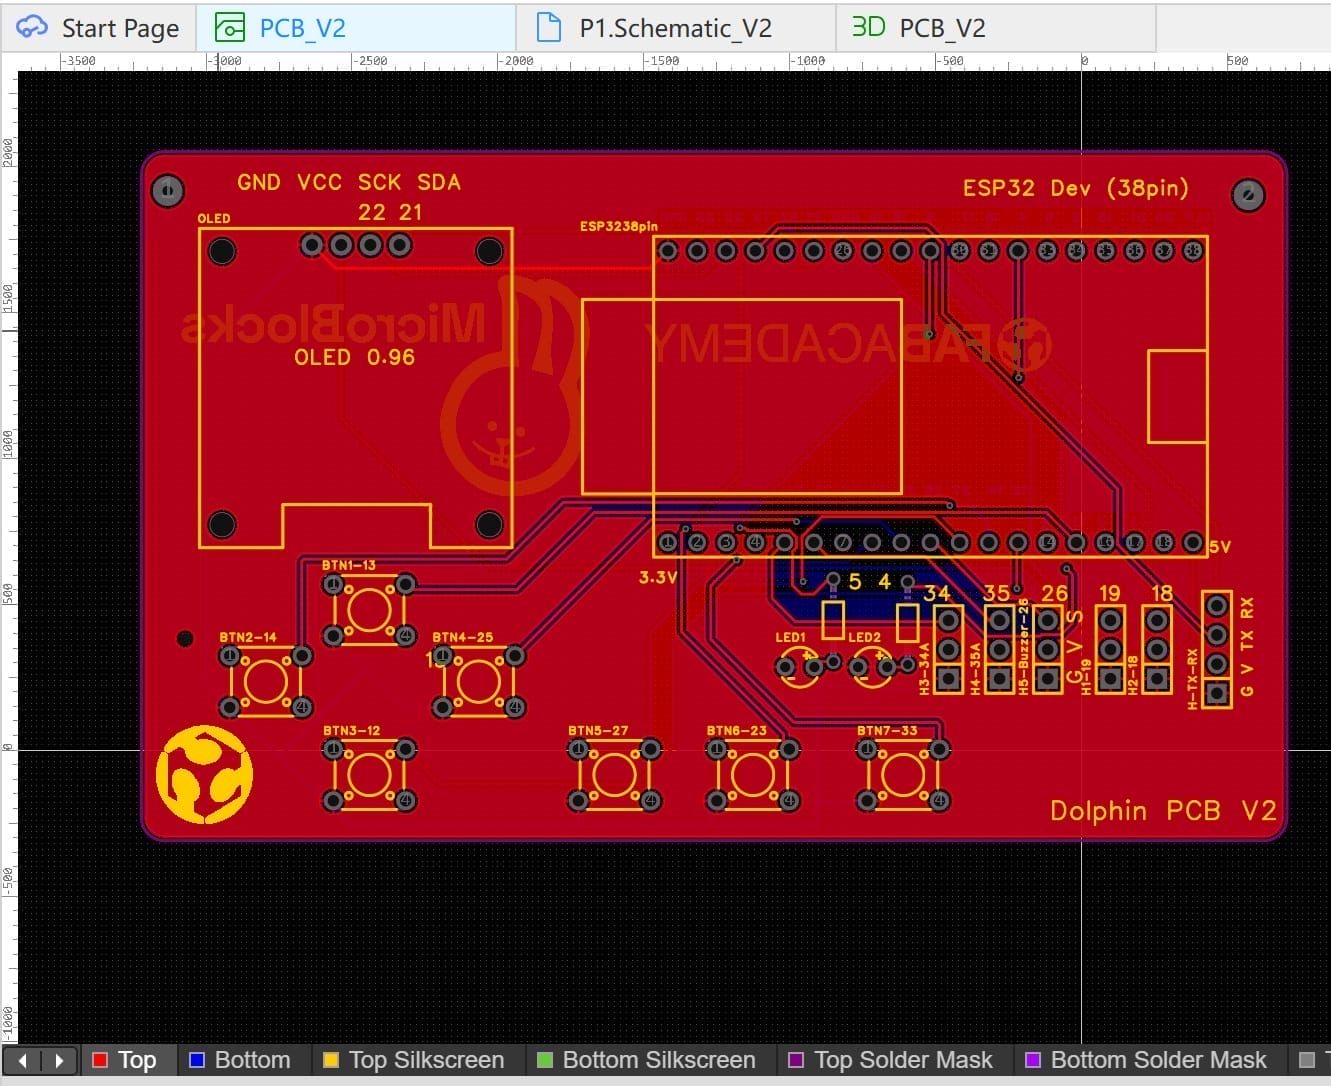The width and height of the screenshot is (1331, 1086).
Task: Click the top-right mounting hole on the board
Action: pyautogui.click(x=1247, y=195)
